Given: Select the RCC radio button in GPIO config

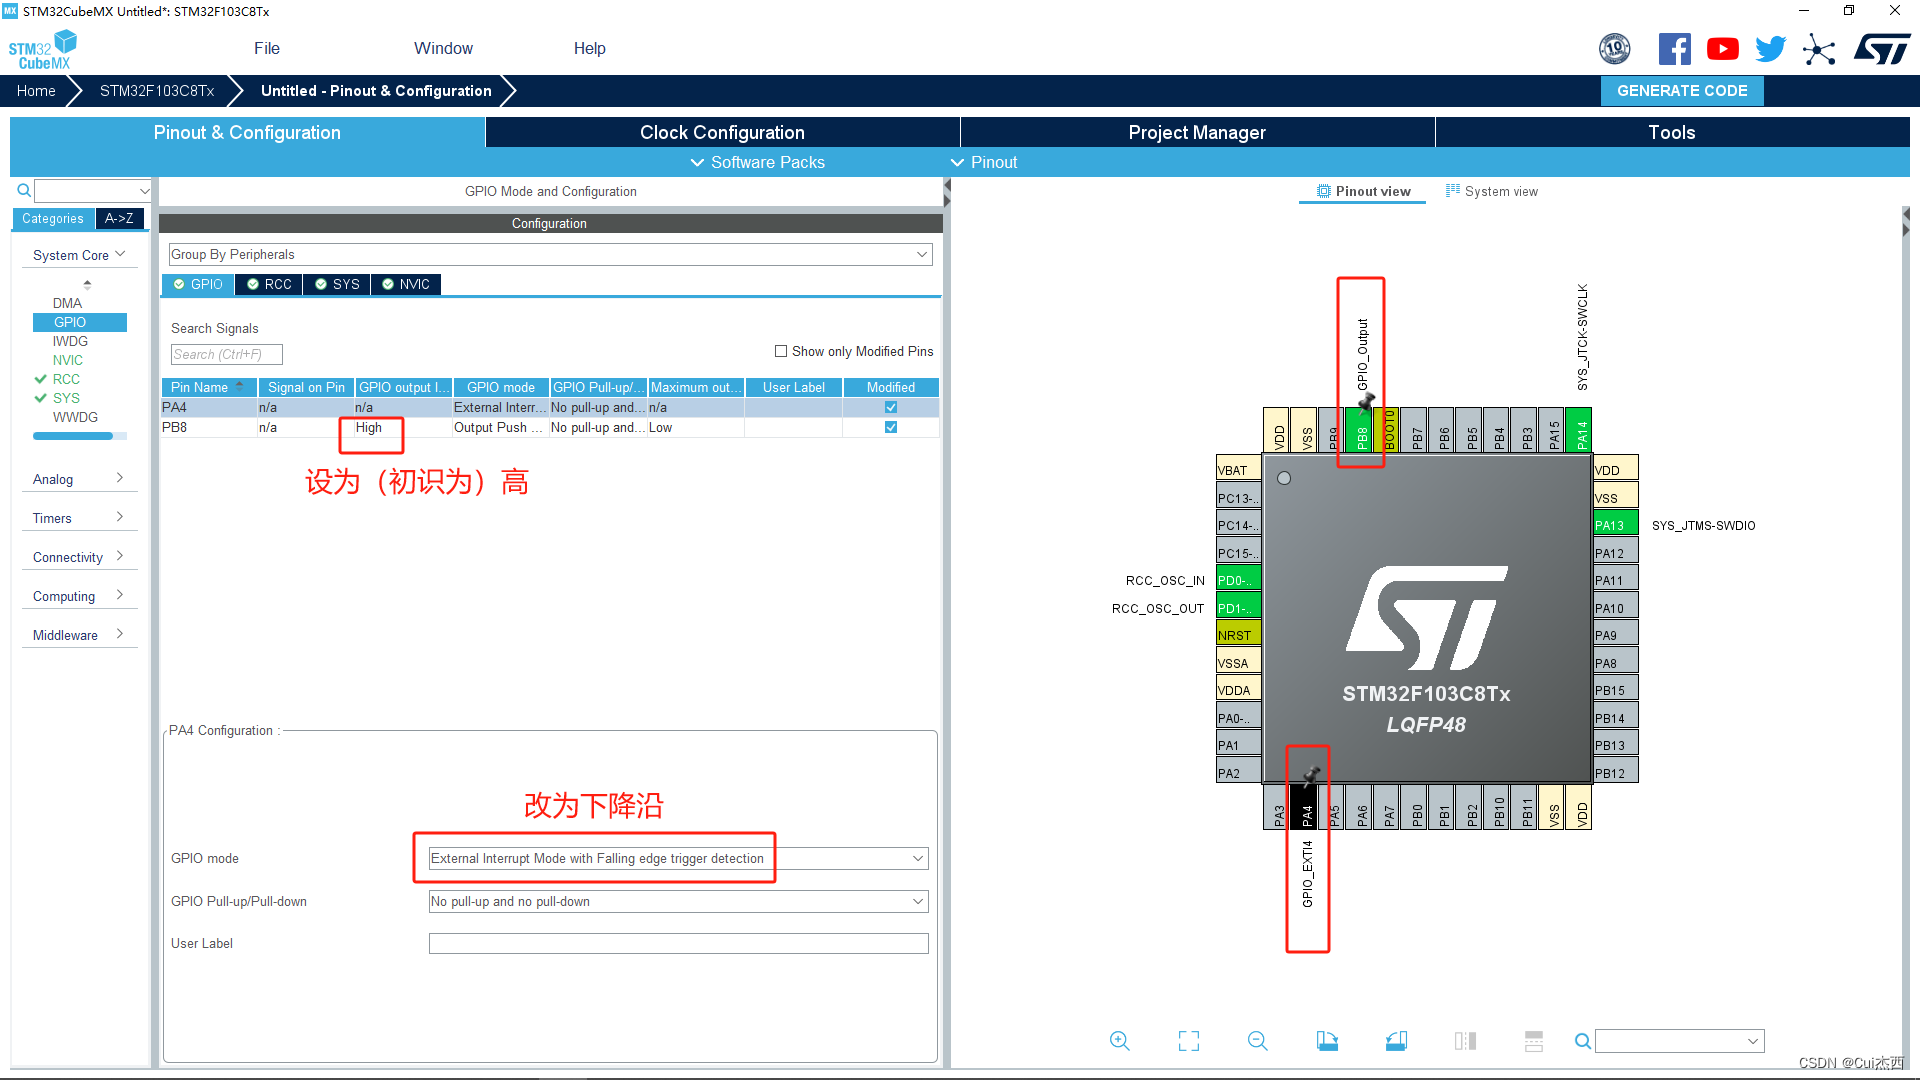Looking at the screenshot, I should pyautogui.click(x=272, y=284).
